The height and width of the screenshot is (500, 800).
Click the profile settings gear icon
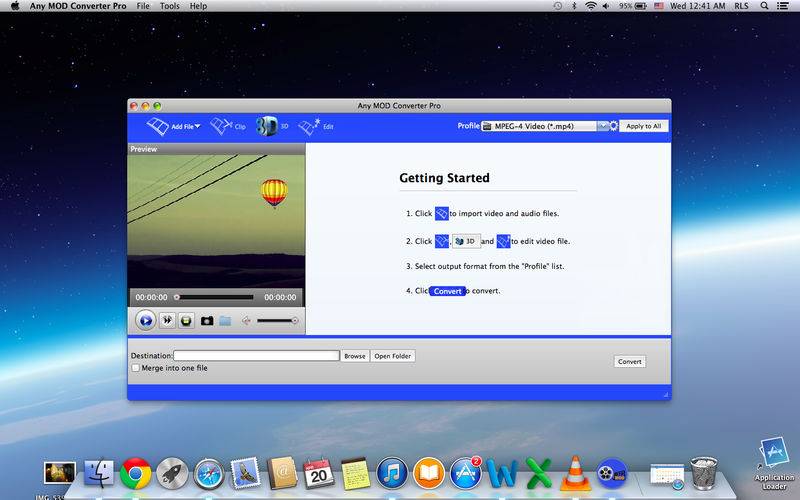coord(614,126)
